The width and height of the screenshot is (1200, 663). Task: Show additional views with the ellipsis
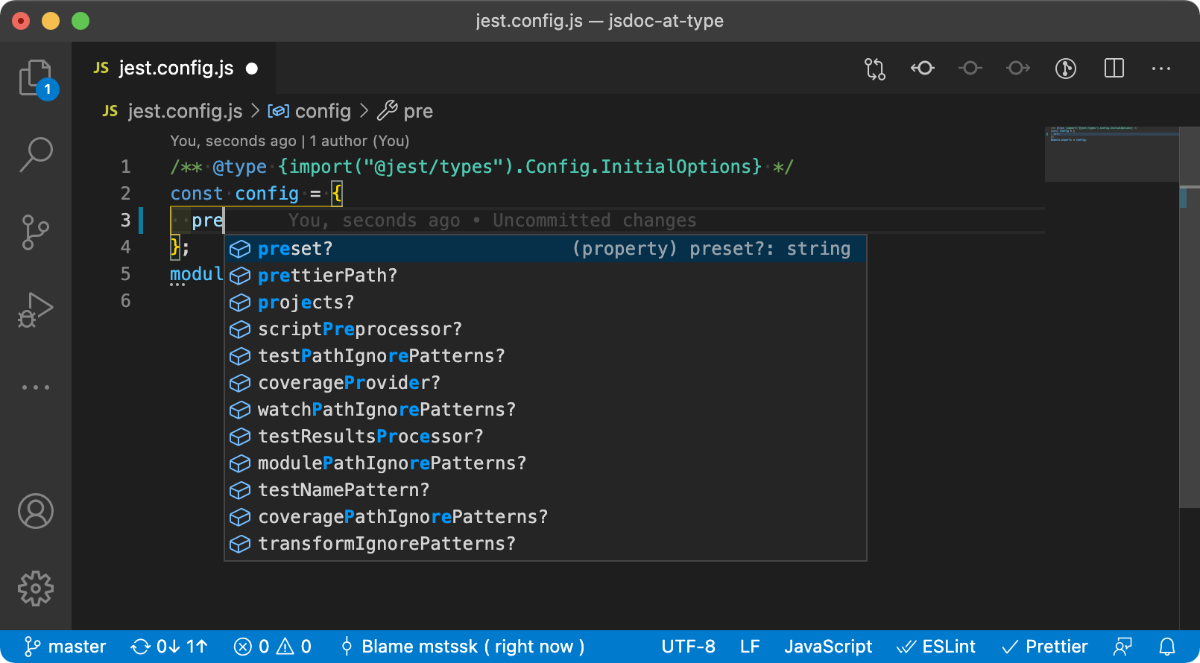click(x=36, y=388)
